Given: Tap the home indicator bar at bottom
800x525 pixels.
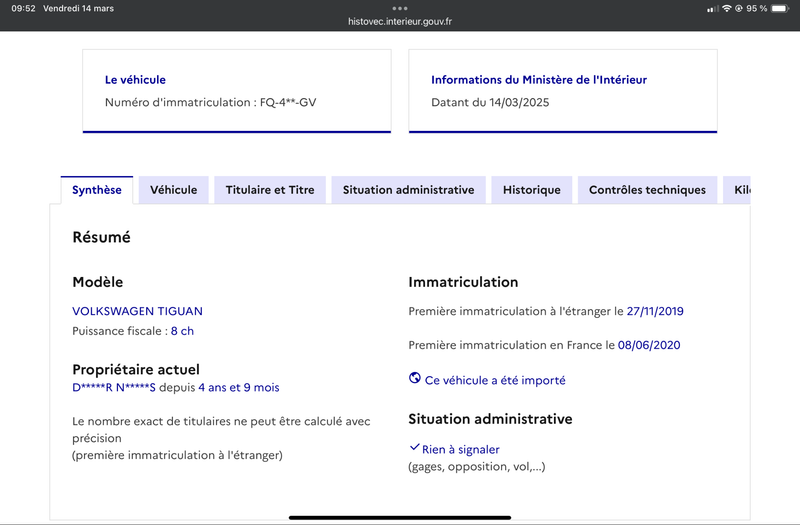Looking at the screenshot, I should tap(400, 517).
